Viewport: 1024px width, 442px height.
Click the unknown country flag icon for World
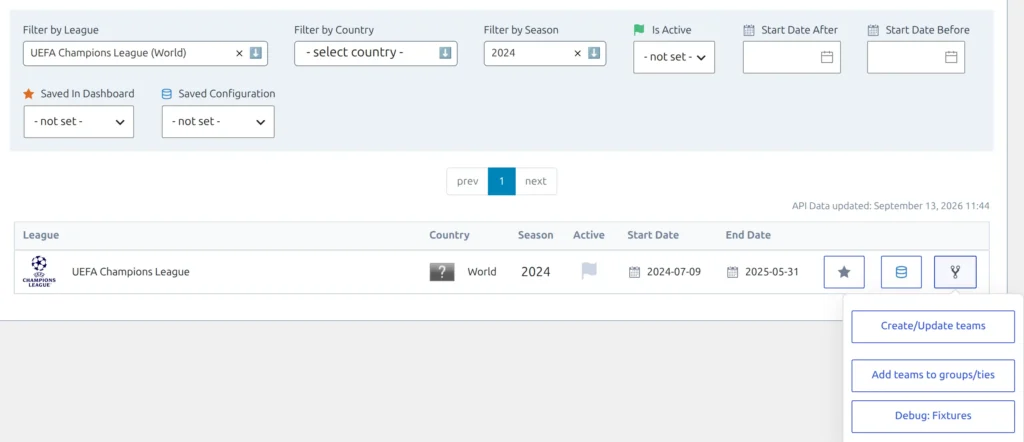click(x=442, y=272)
